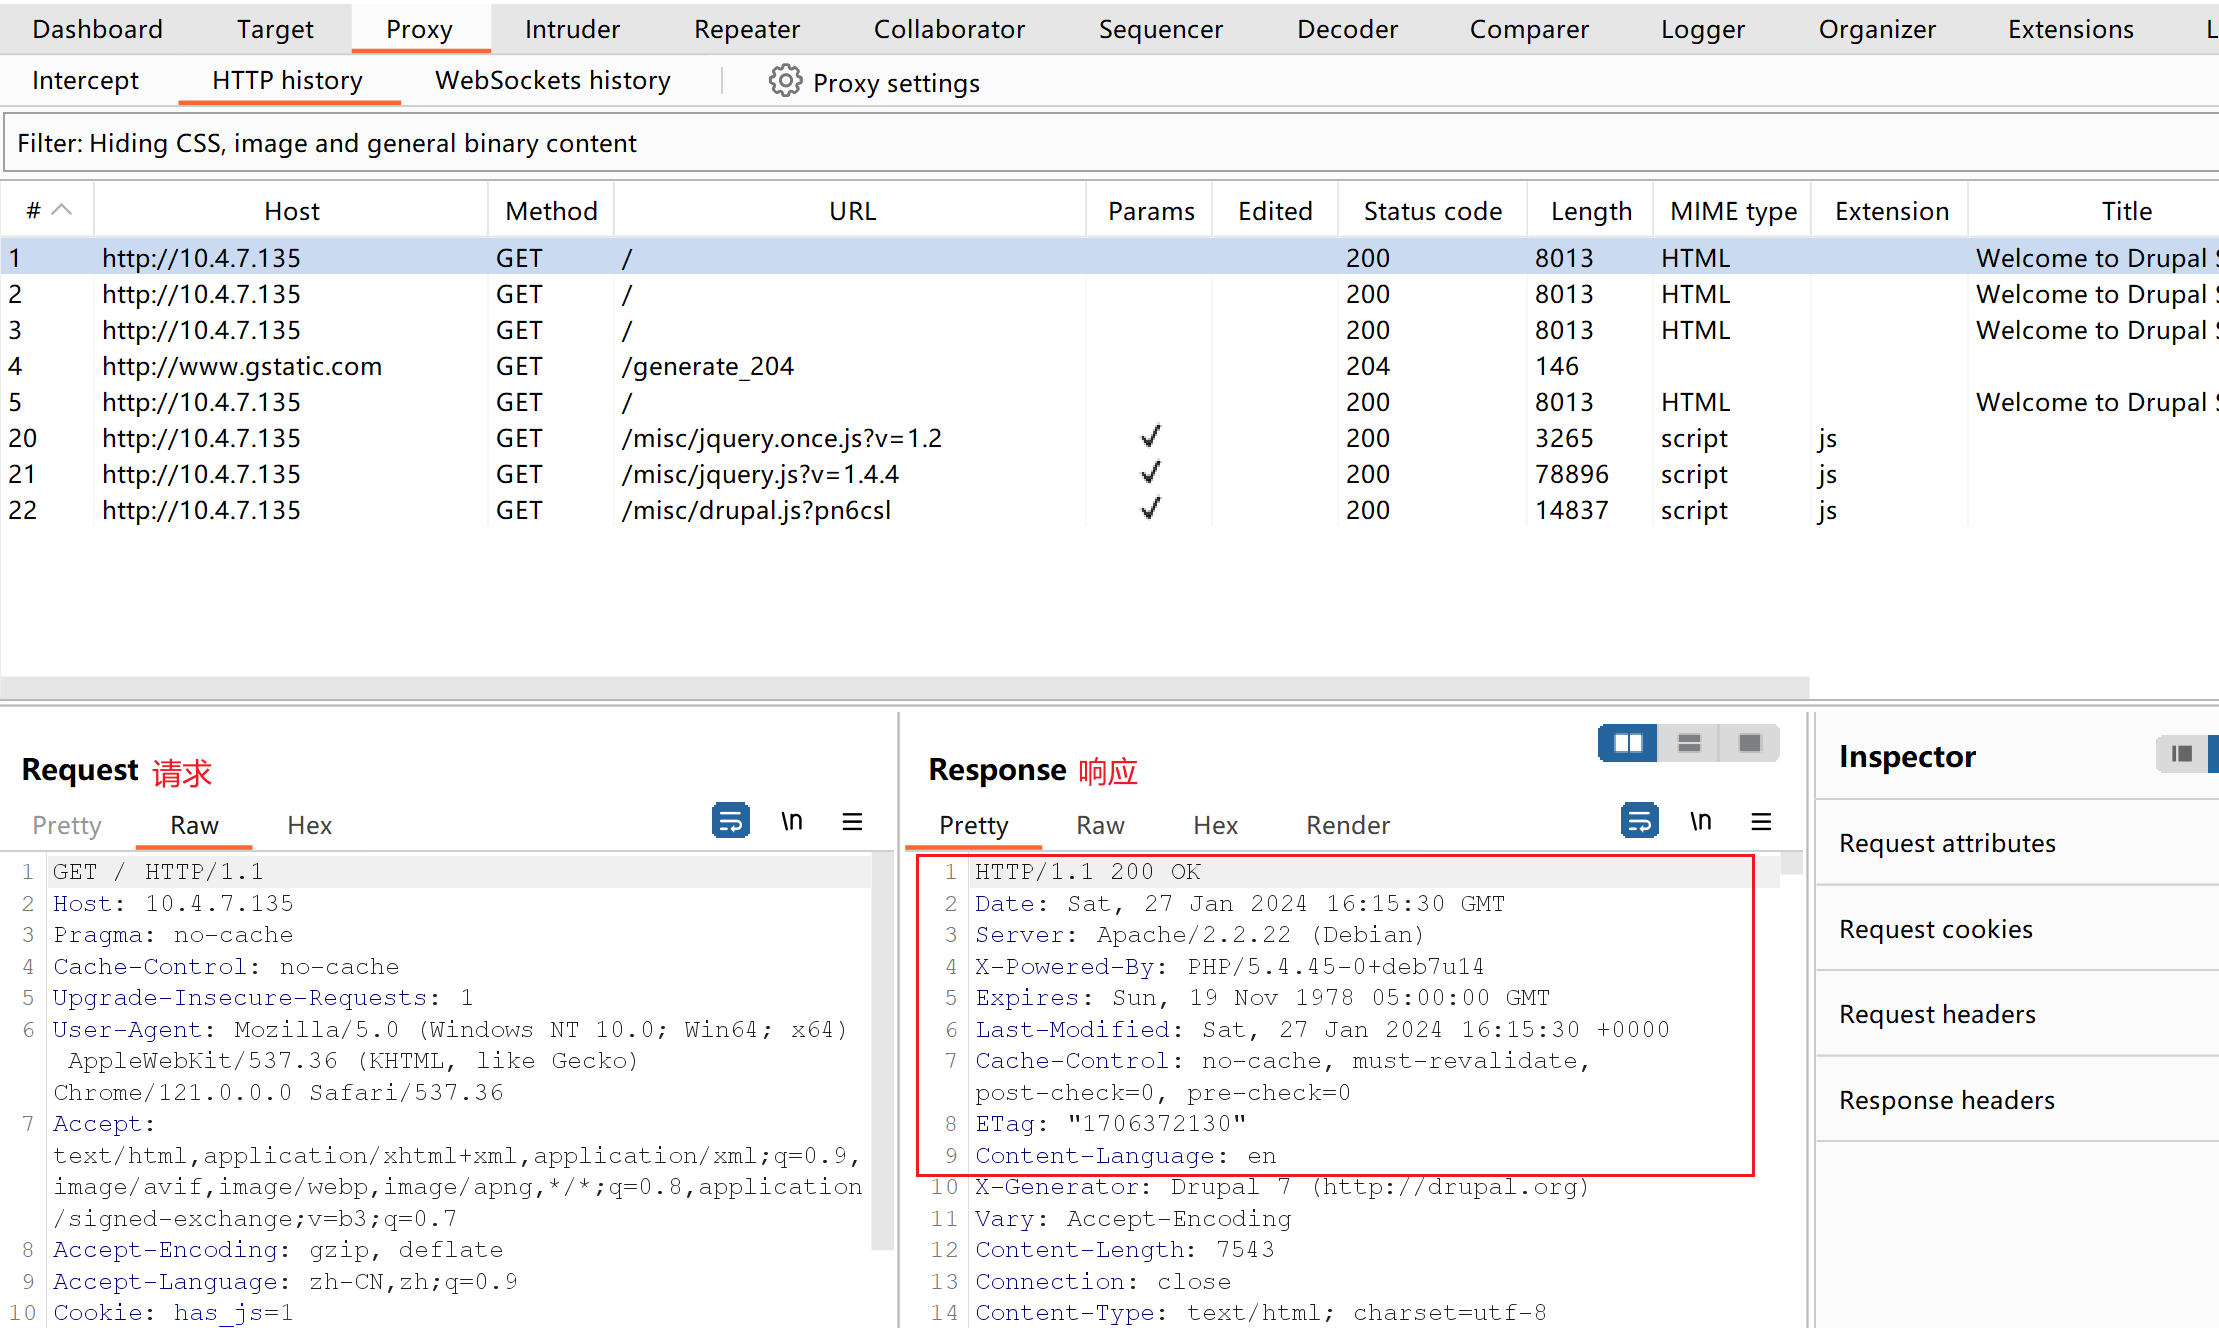The height and width of the screenshot is (1328, 2219).
Task: Click 204 status code in row 4
Action: tap(1367, 366)
